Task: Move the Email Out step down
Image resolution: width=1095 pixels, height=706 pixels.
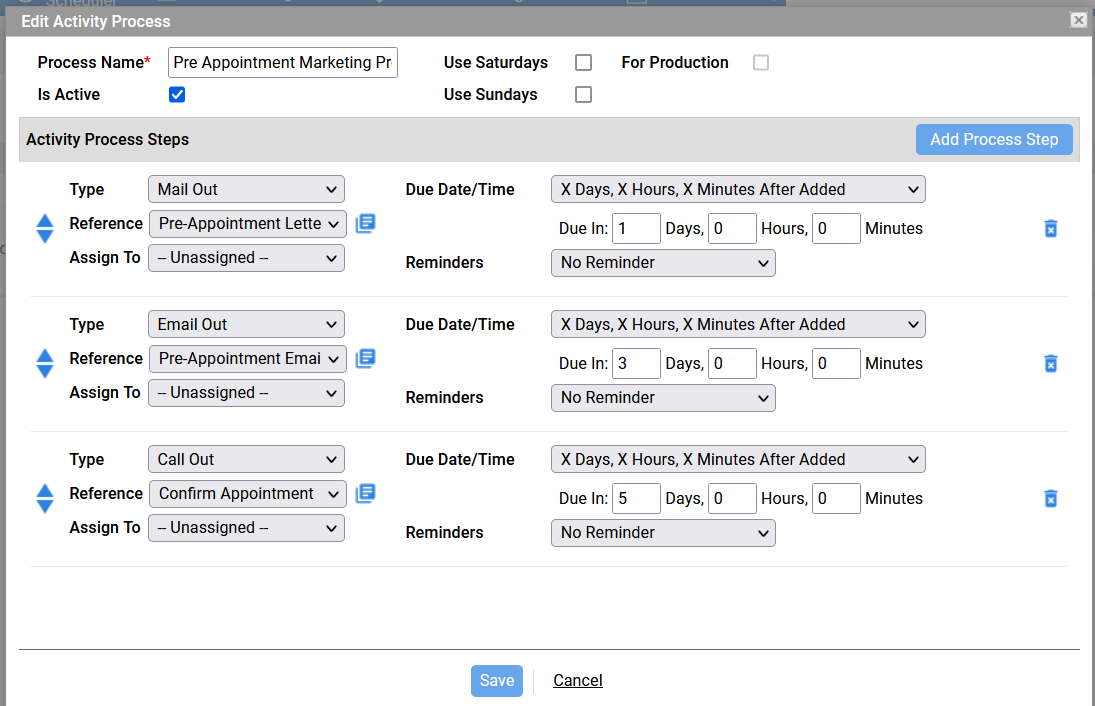Action: click(x=45, y=372)
